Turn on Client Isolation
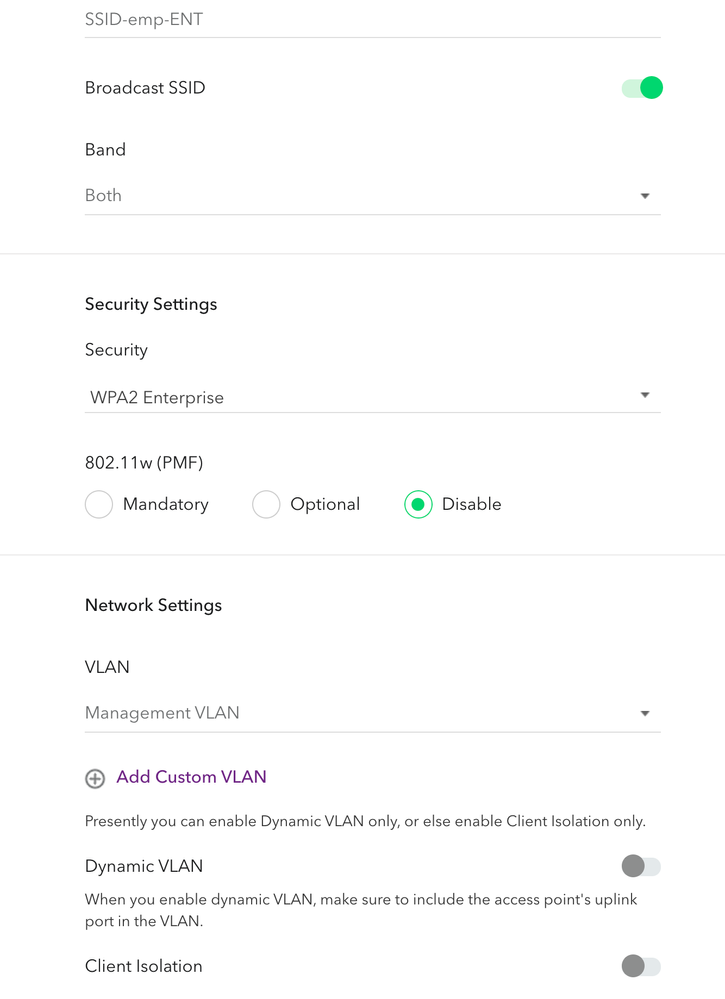Image resolution: width=725 pixels, height=999 pixels. pos(642,966)
